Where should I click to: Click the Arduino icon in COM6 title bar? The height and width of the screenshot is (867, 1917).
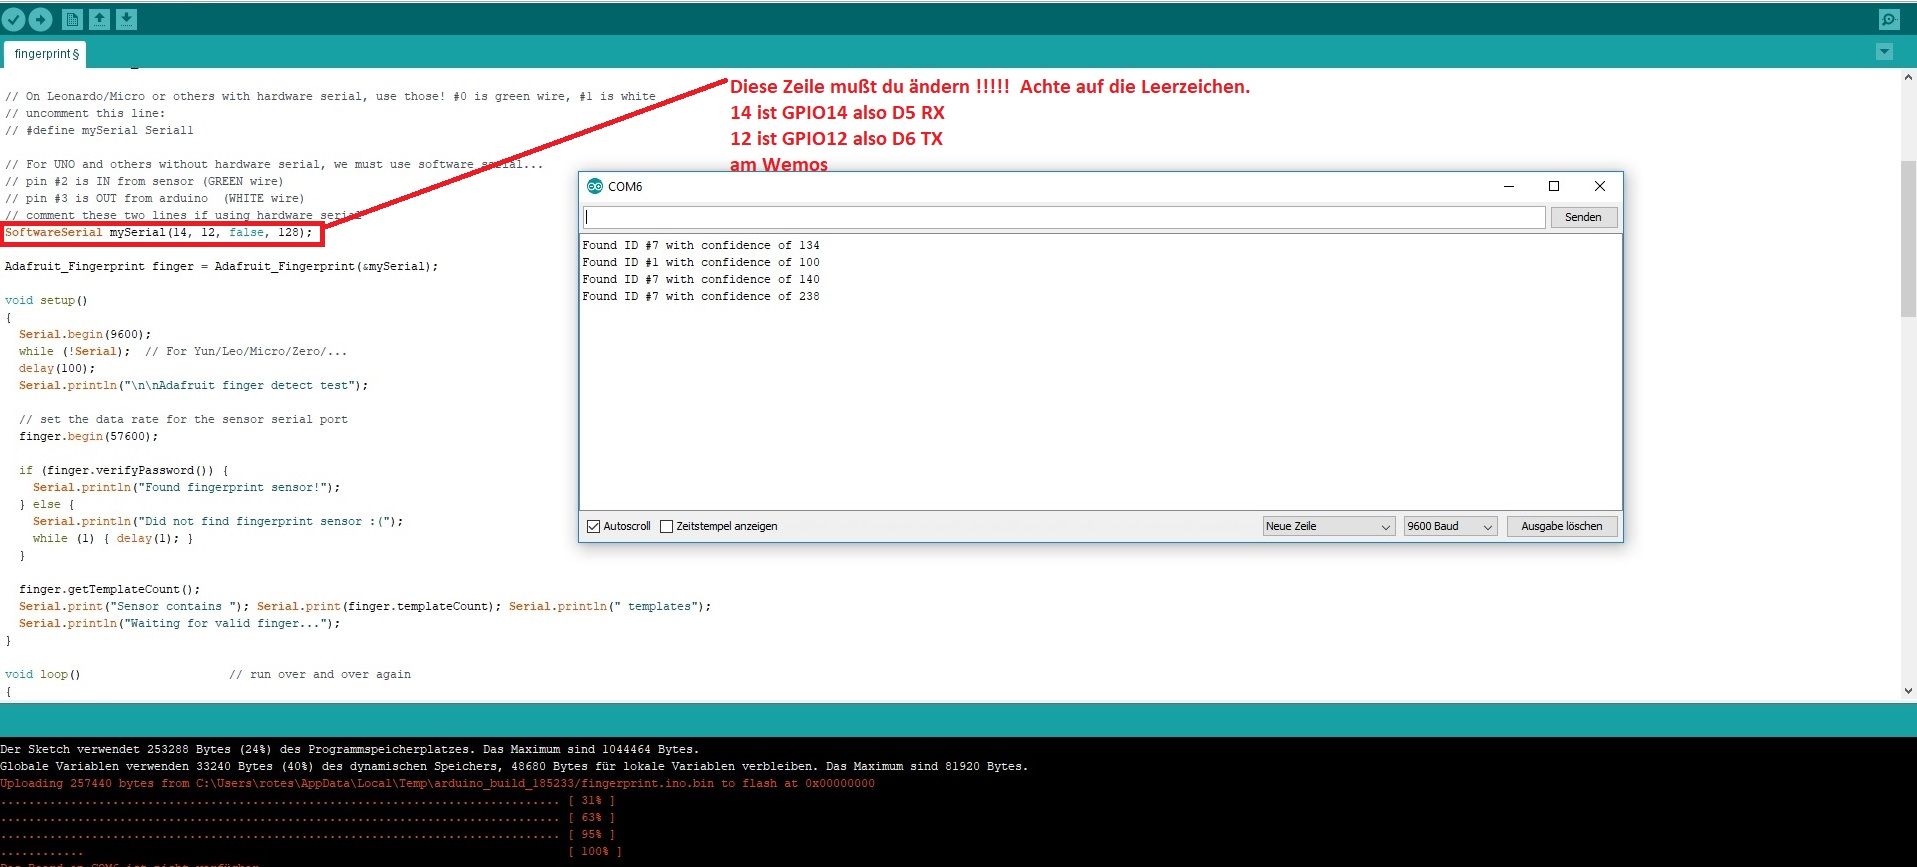595,186
